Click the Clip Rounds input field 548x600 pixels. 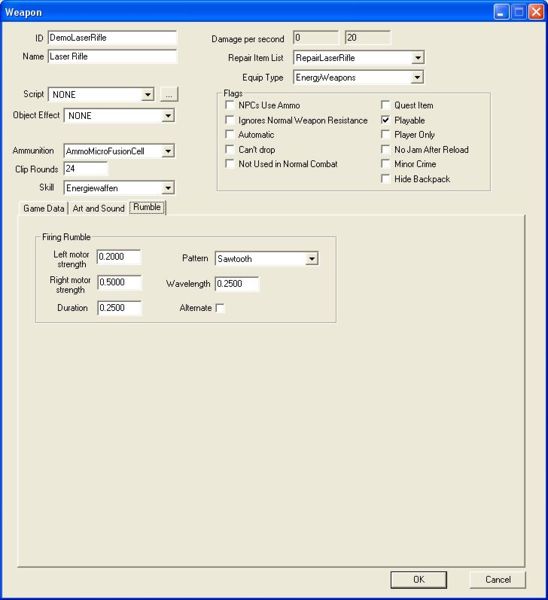tap(86, 169)
